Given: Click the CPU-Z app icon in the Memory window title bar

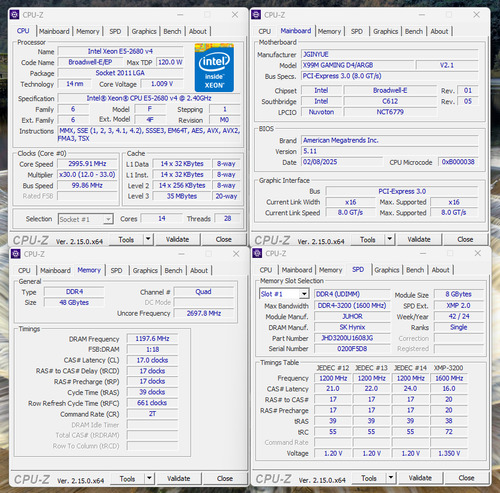Looking at the screenshot, I should 15,254.
